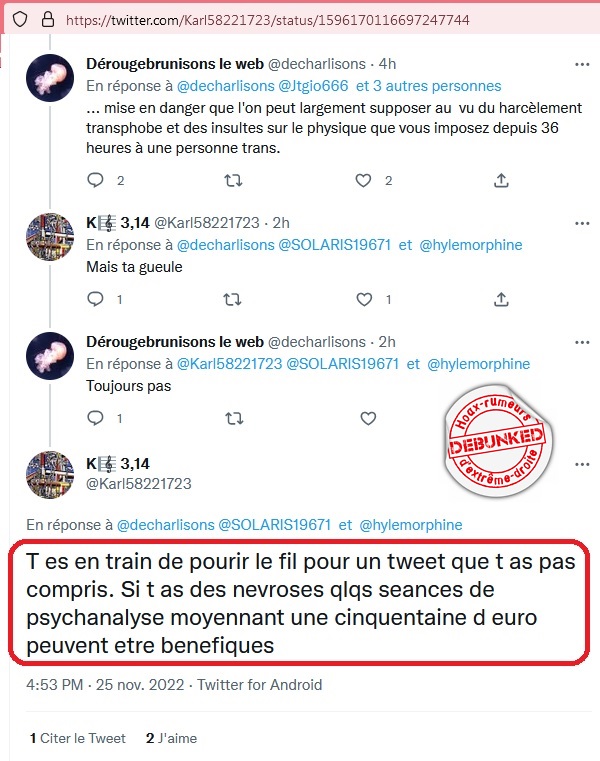Reply to the 'Toujours pas' tweet
600x761 pixels.
point(96,418)
